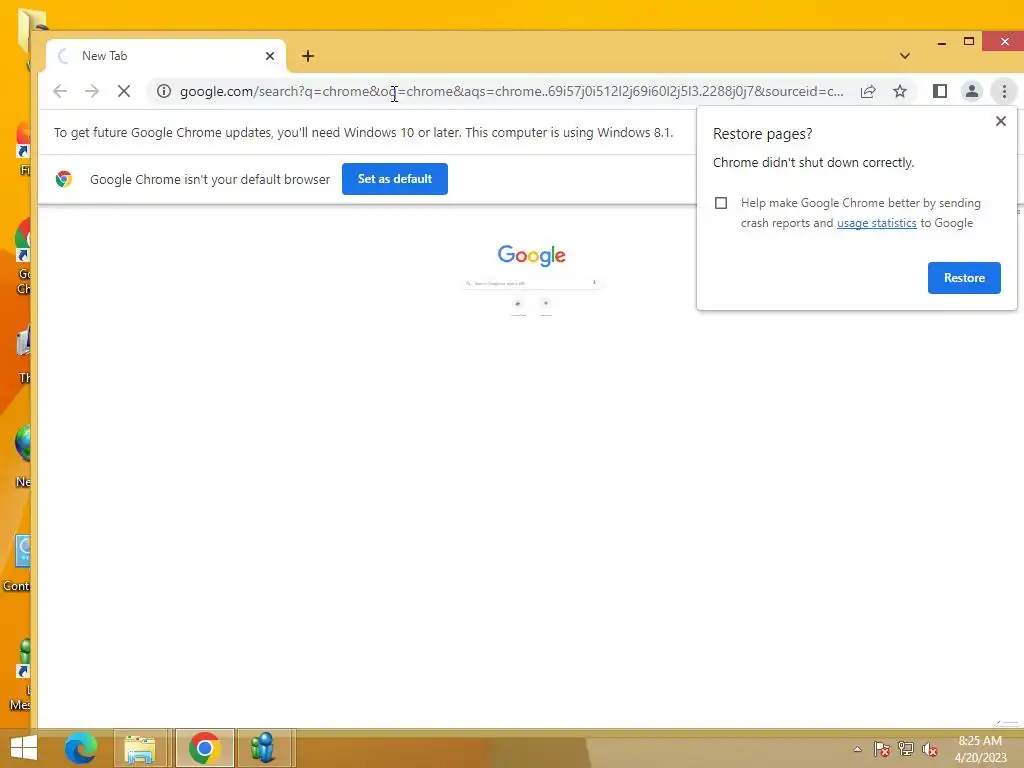Open network status tray icon
The height and width of the screenshot is (768, 1024).
point(906,749)
